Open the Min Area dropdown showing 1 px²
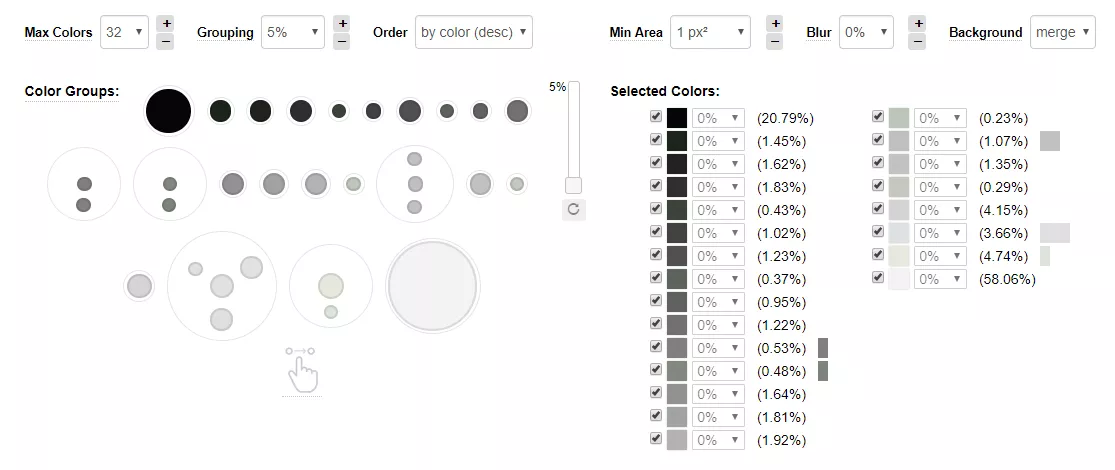Screen dimensions: 1115x470 tap(710, 32)
